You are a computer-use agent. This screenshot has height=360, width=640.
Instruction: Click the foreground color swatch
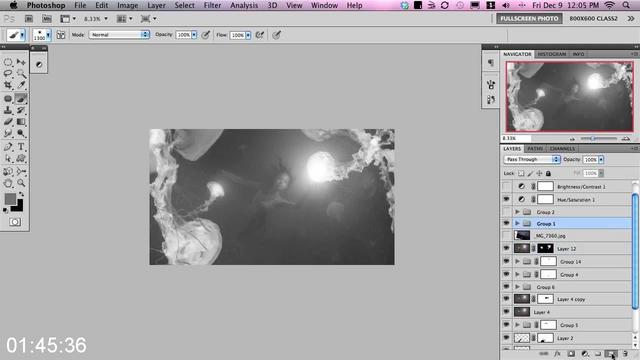click(10, 199)
